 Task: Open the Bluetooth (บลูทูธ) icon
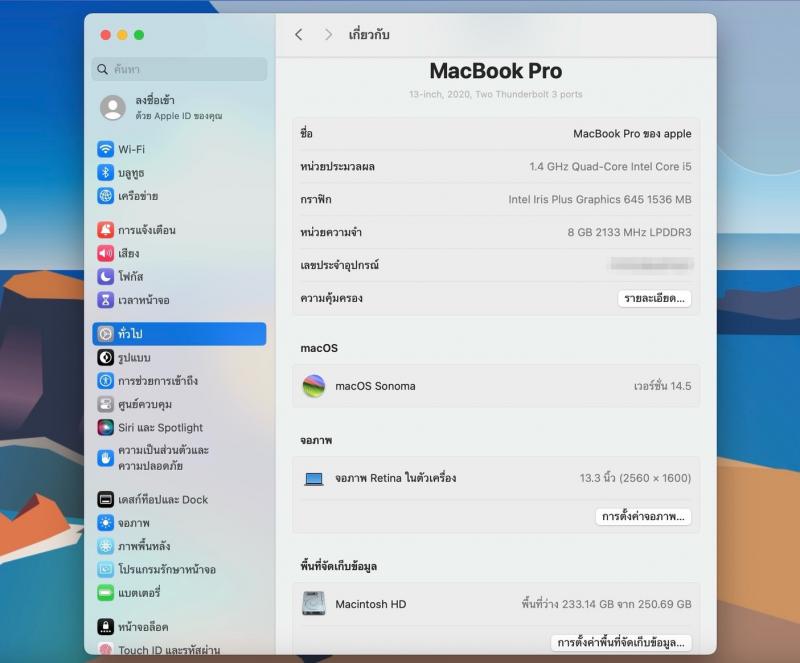[106, 173]
